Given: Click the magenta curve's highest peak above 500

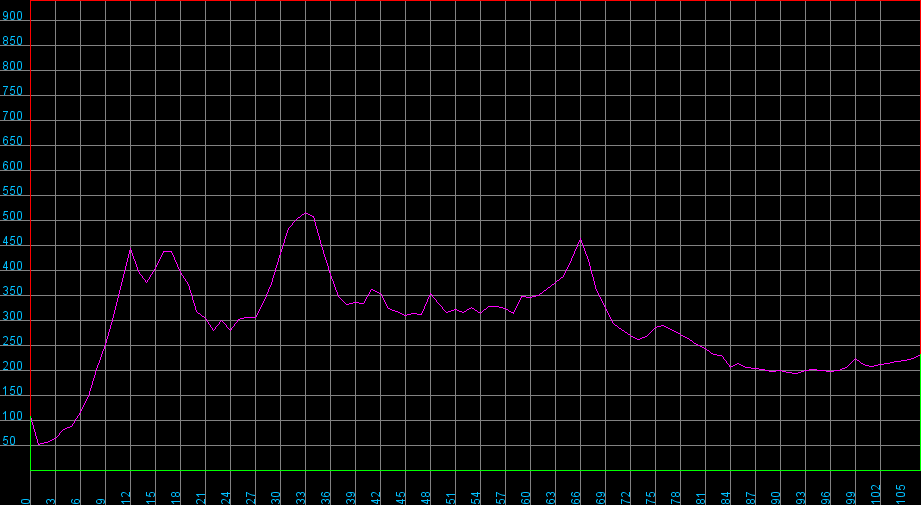Looking at the screenshot, I should pos(305,213).
